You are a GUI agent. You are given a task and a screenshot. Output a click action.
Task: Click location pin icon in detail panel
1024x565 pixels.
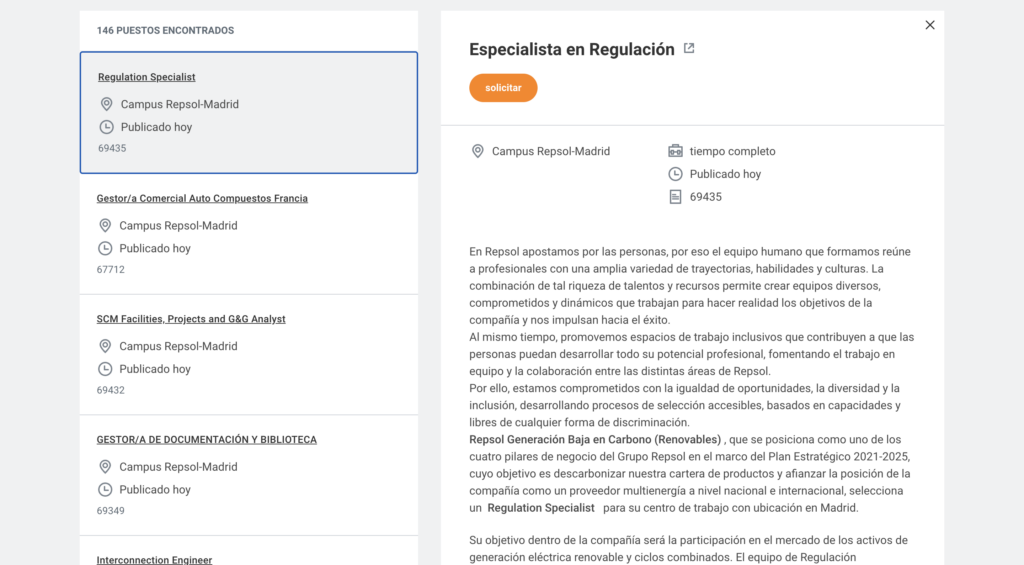click(x=478, y=151)
